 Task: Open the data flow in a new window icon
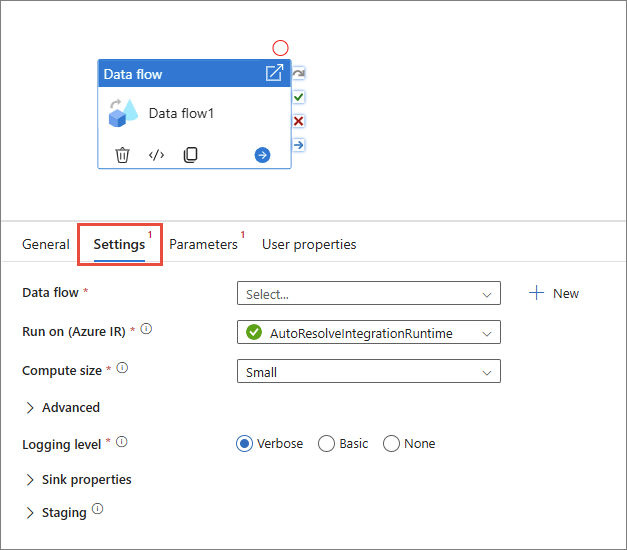(274, 73)
